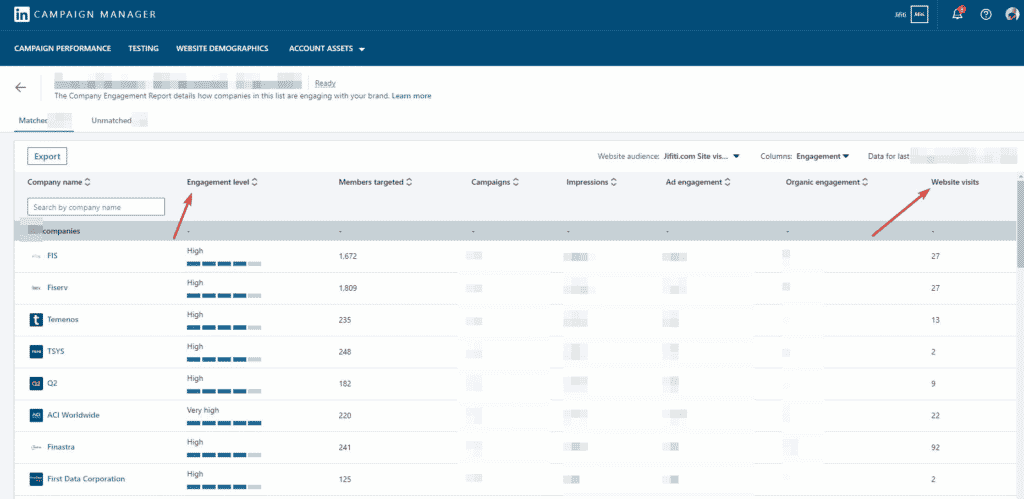
Task: Click the ACI Worldwide logo
Action: pyautogui.click(x=36, y=415)
